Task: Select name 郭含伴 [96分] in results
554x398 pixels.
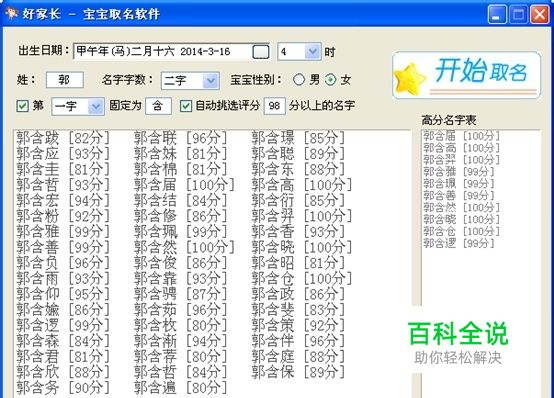Action: pyautogui.click(x=298, y=341)
